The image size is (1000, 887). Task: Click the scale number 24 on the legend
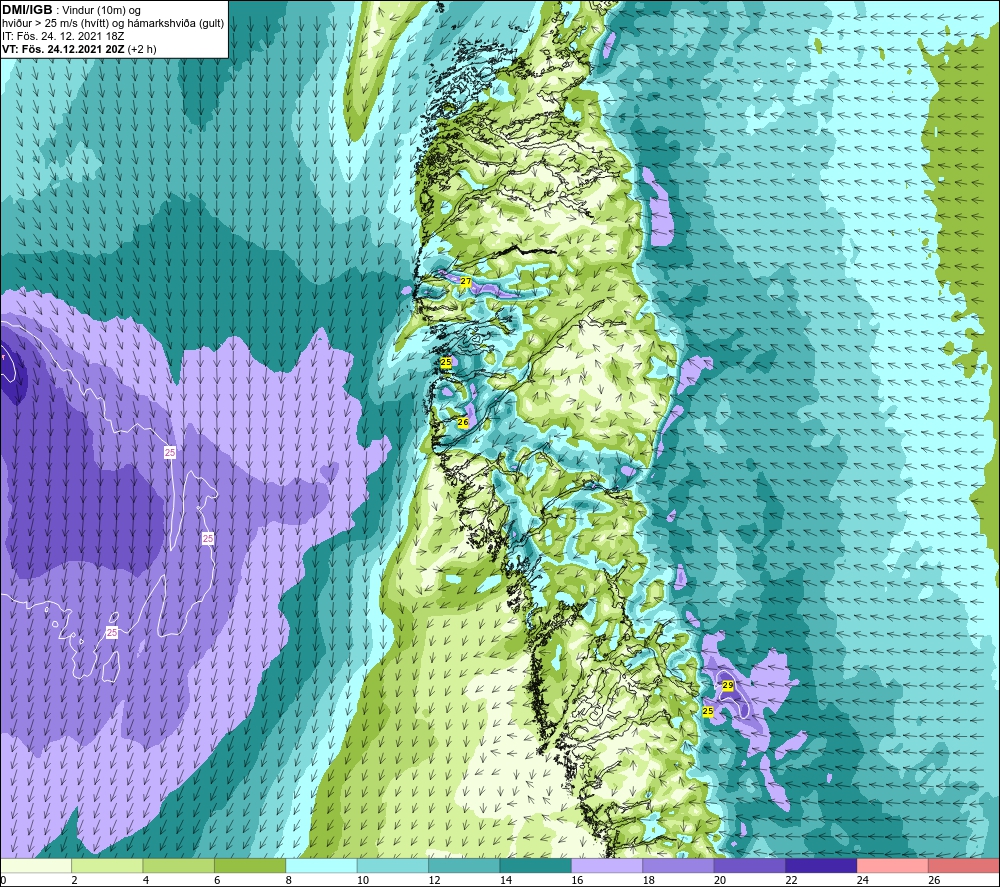click(x=863, y=880)
